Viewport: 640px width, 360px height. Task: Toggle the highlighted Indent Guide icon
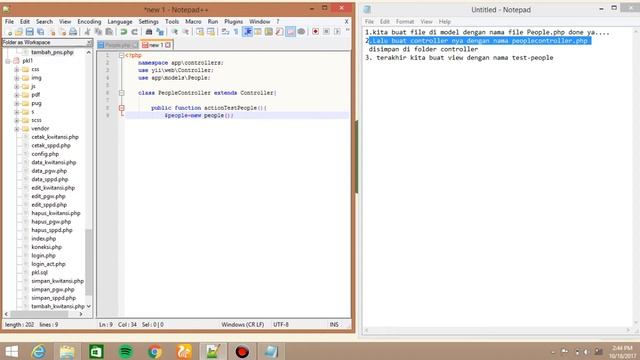(x=247, y=32)
